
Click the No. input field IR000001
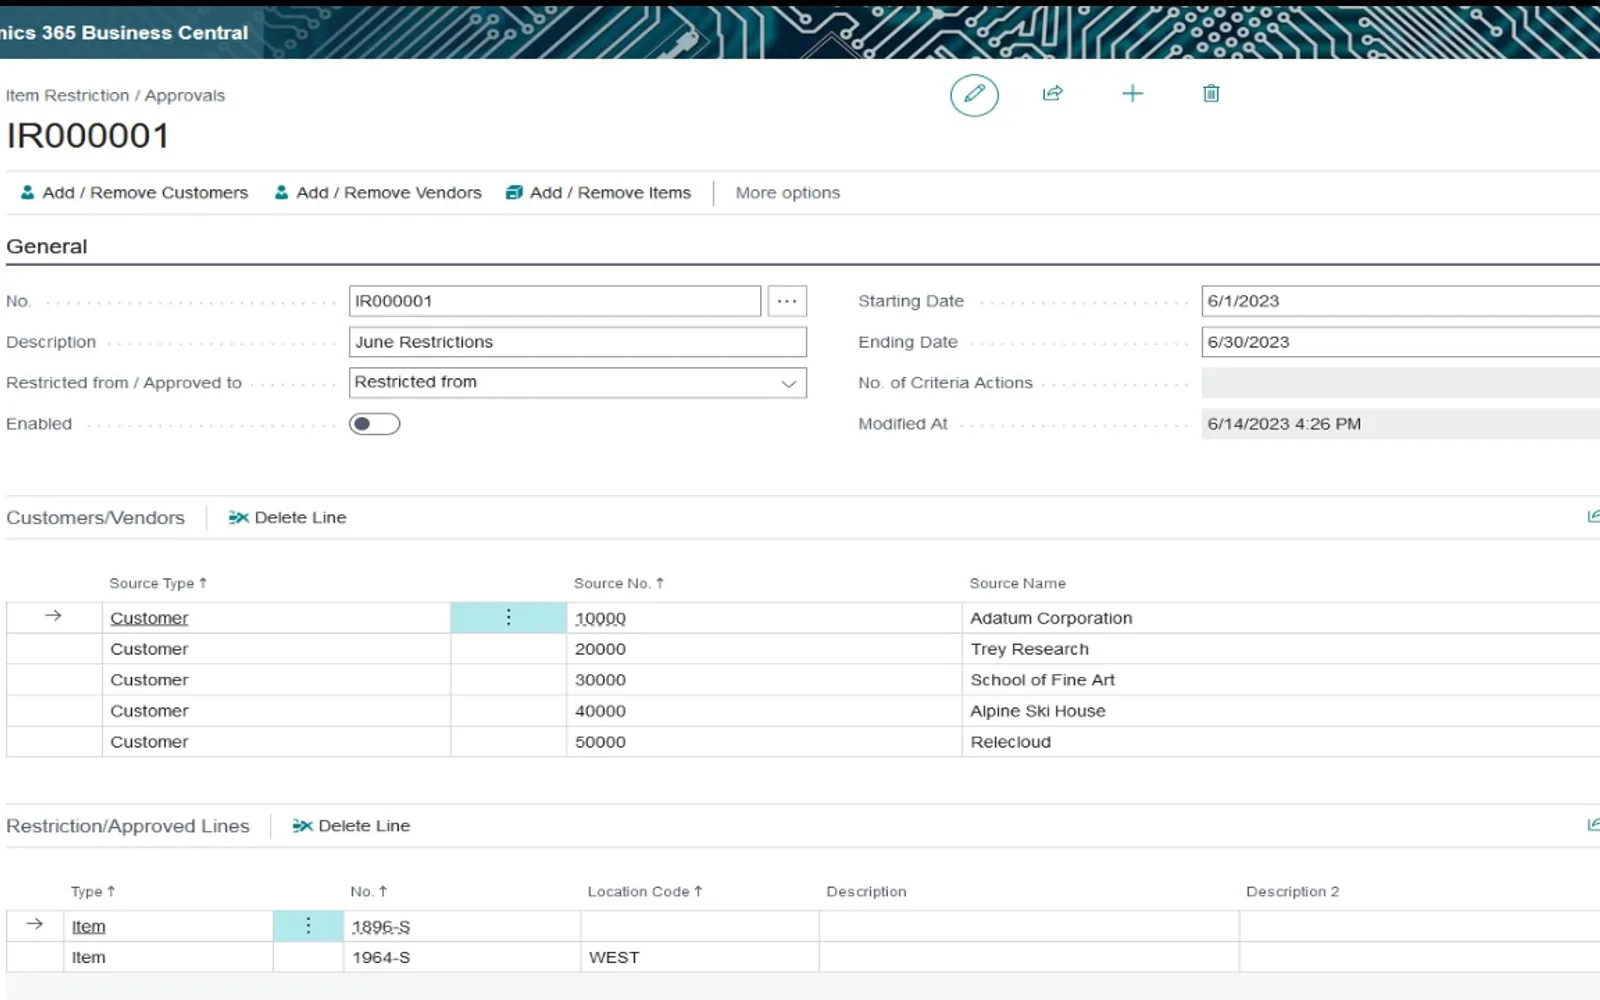(x=555, y=301)
